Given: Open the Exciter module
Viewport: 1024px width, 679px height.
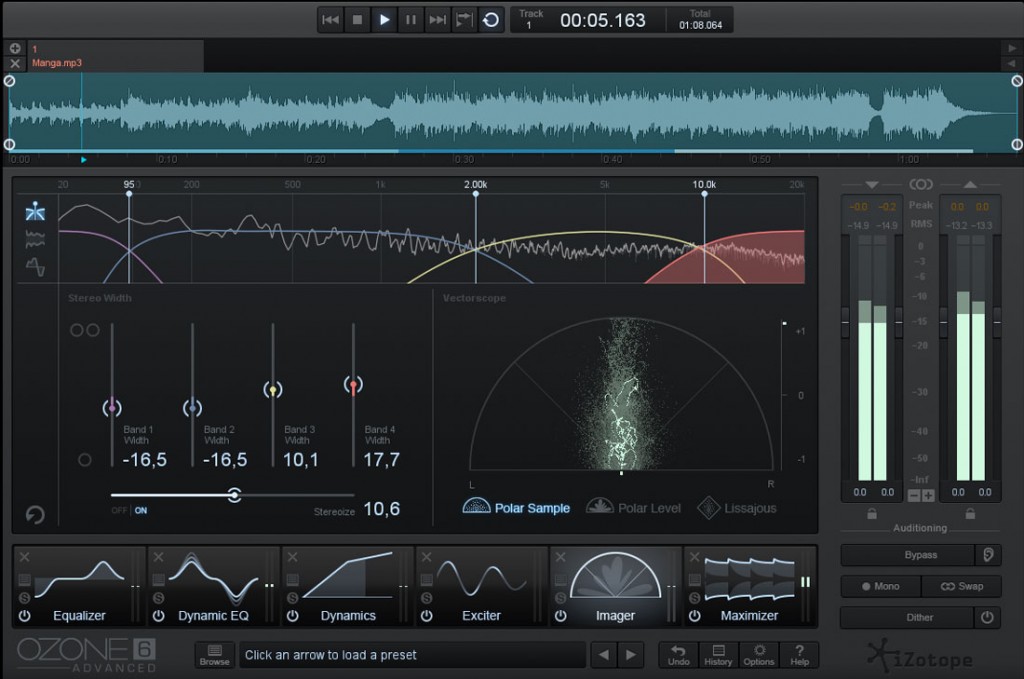Looking at the screenshot, I should (x=481, y=586).
